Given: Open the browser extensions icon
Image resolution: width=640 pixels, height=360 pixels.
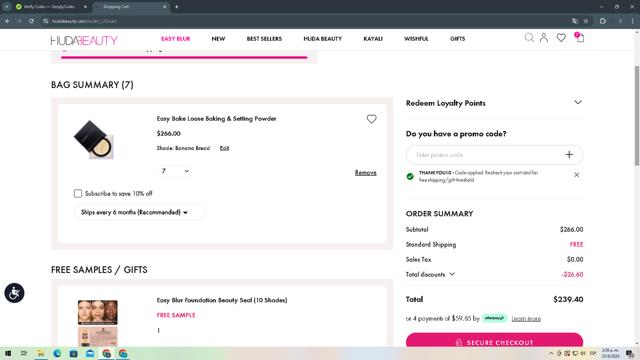Looking at the screenshot, I should [x=603, y=21].
